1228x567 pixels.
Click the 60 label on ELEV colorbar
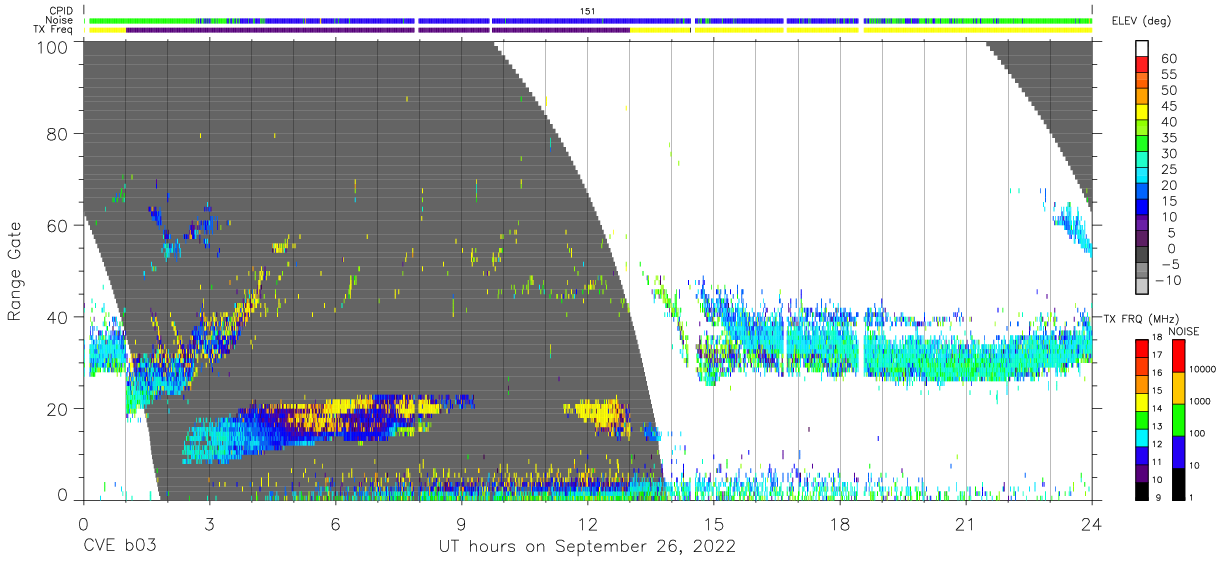[x=1168, y=59]
